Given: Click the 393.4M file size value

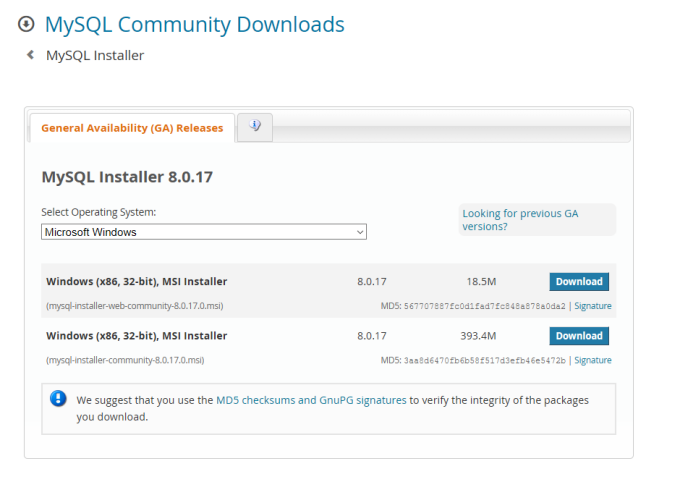Looking at the screenshot, I should coord(478,336).
